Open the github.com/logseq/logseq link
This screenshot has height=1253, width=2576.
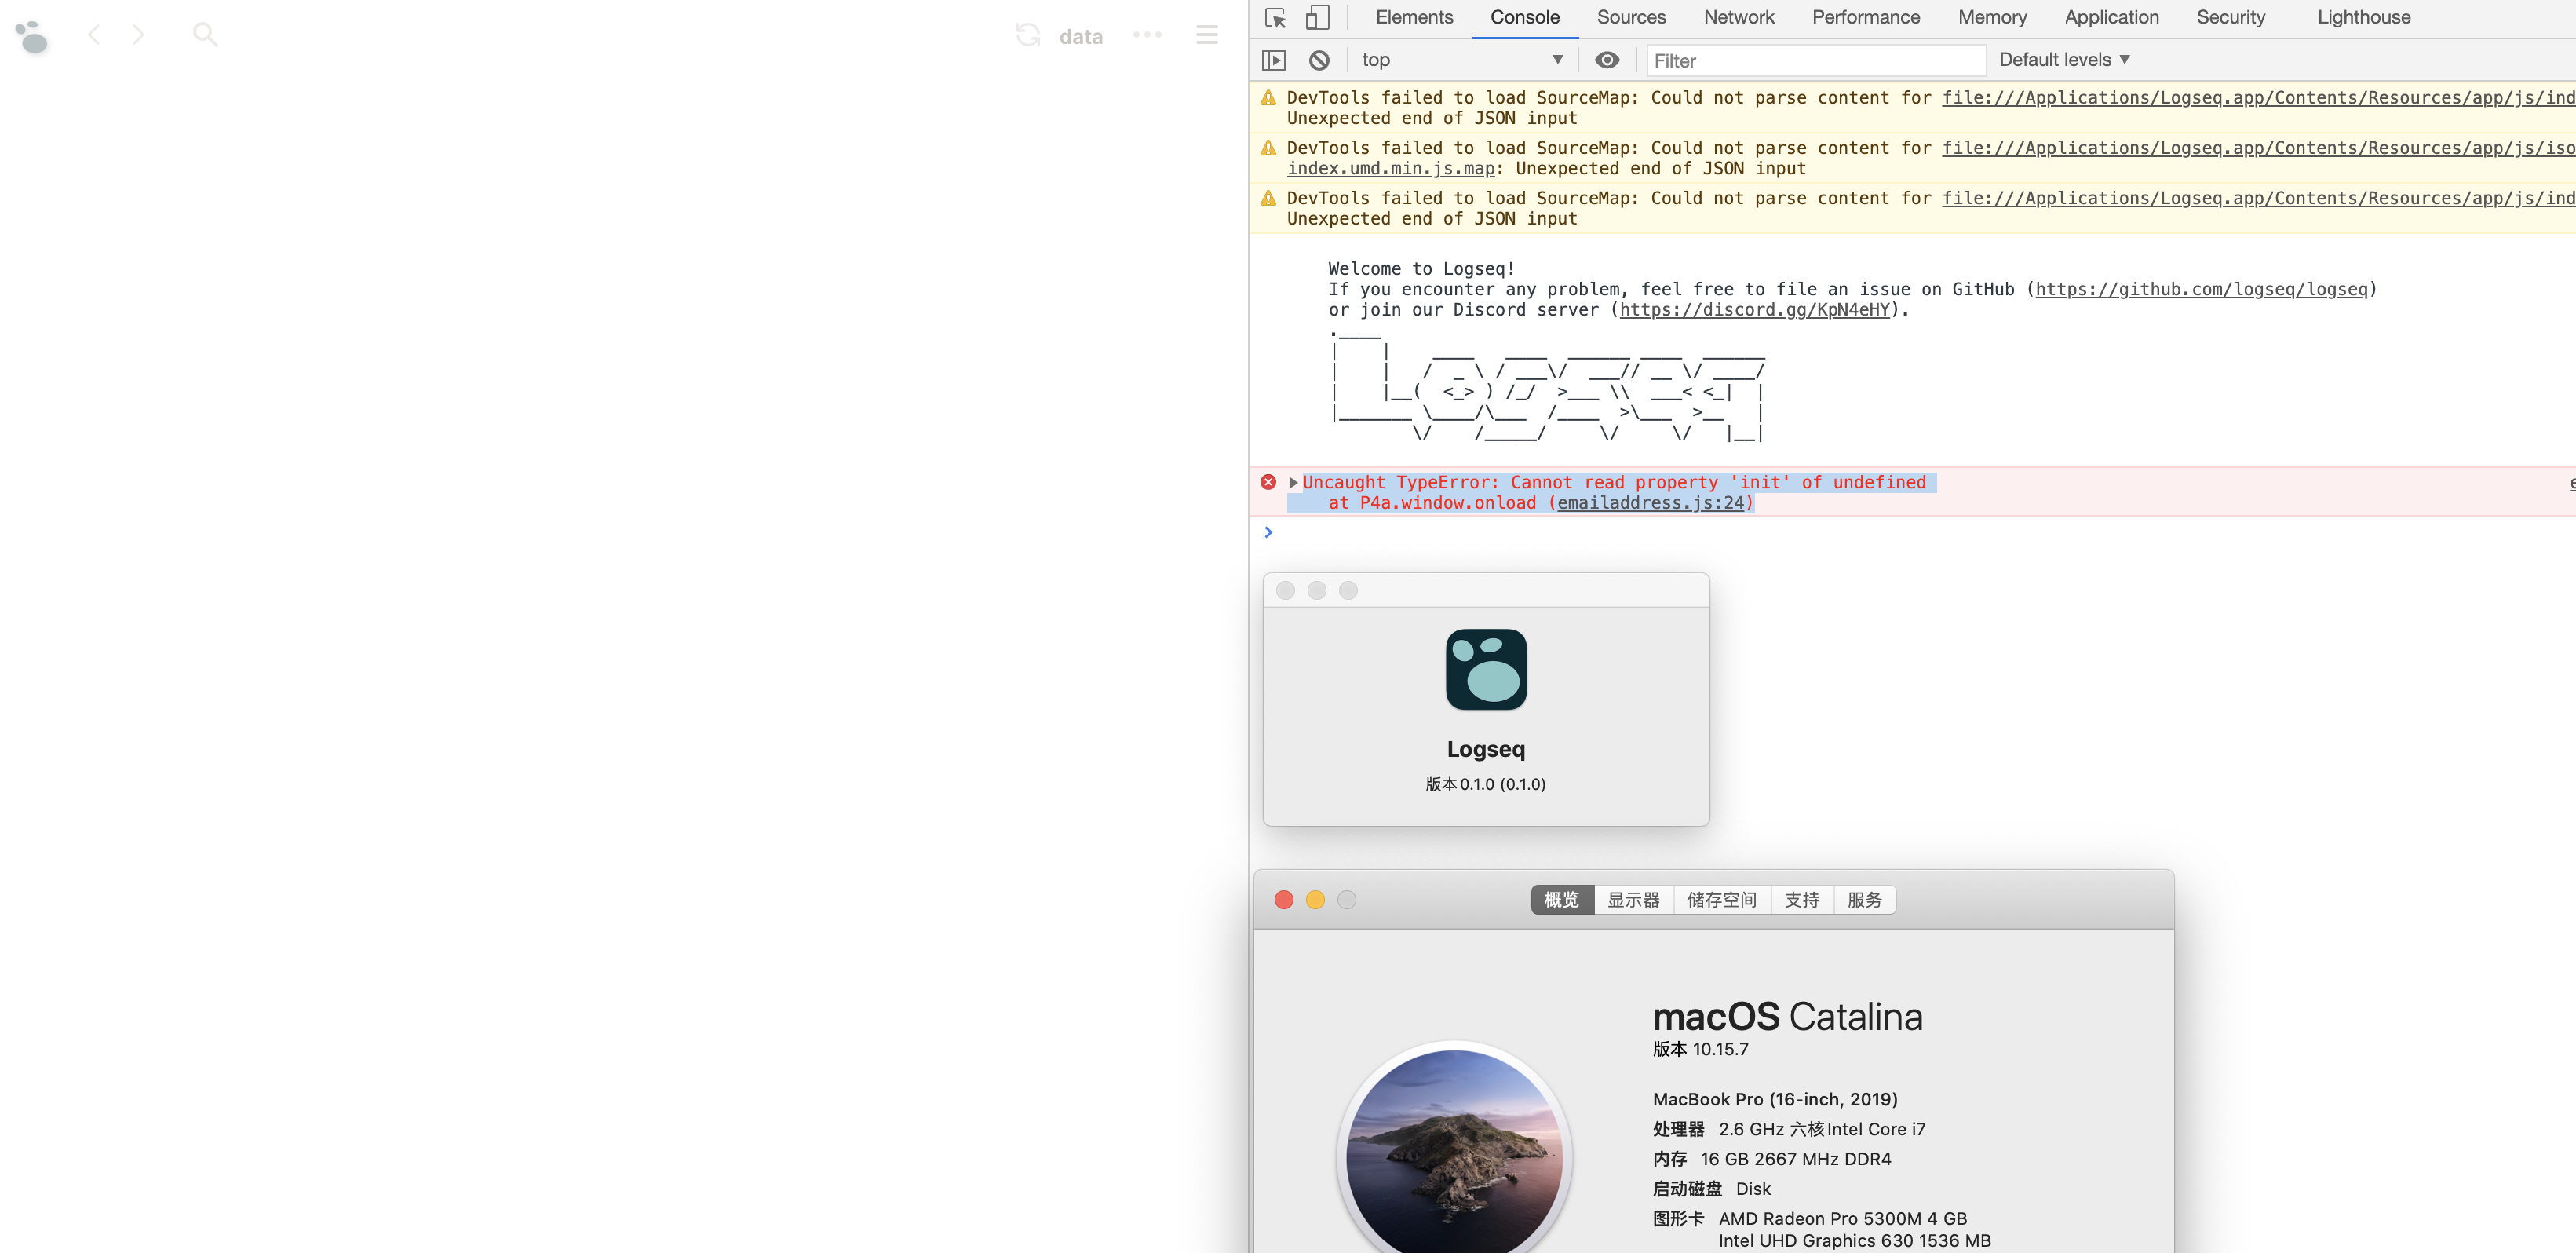(2201, 289)
